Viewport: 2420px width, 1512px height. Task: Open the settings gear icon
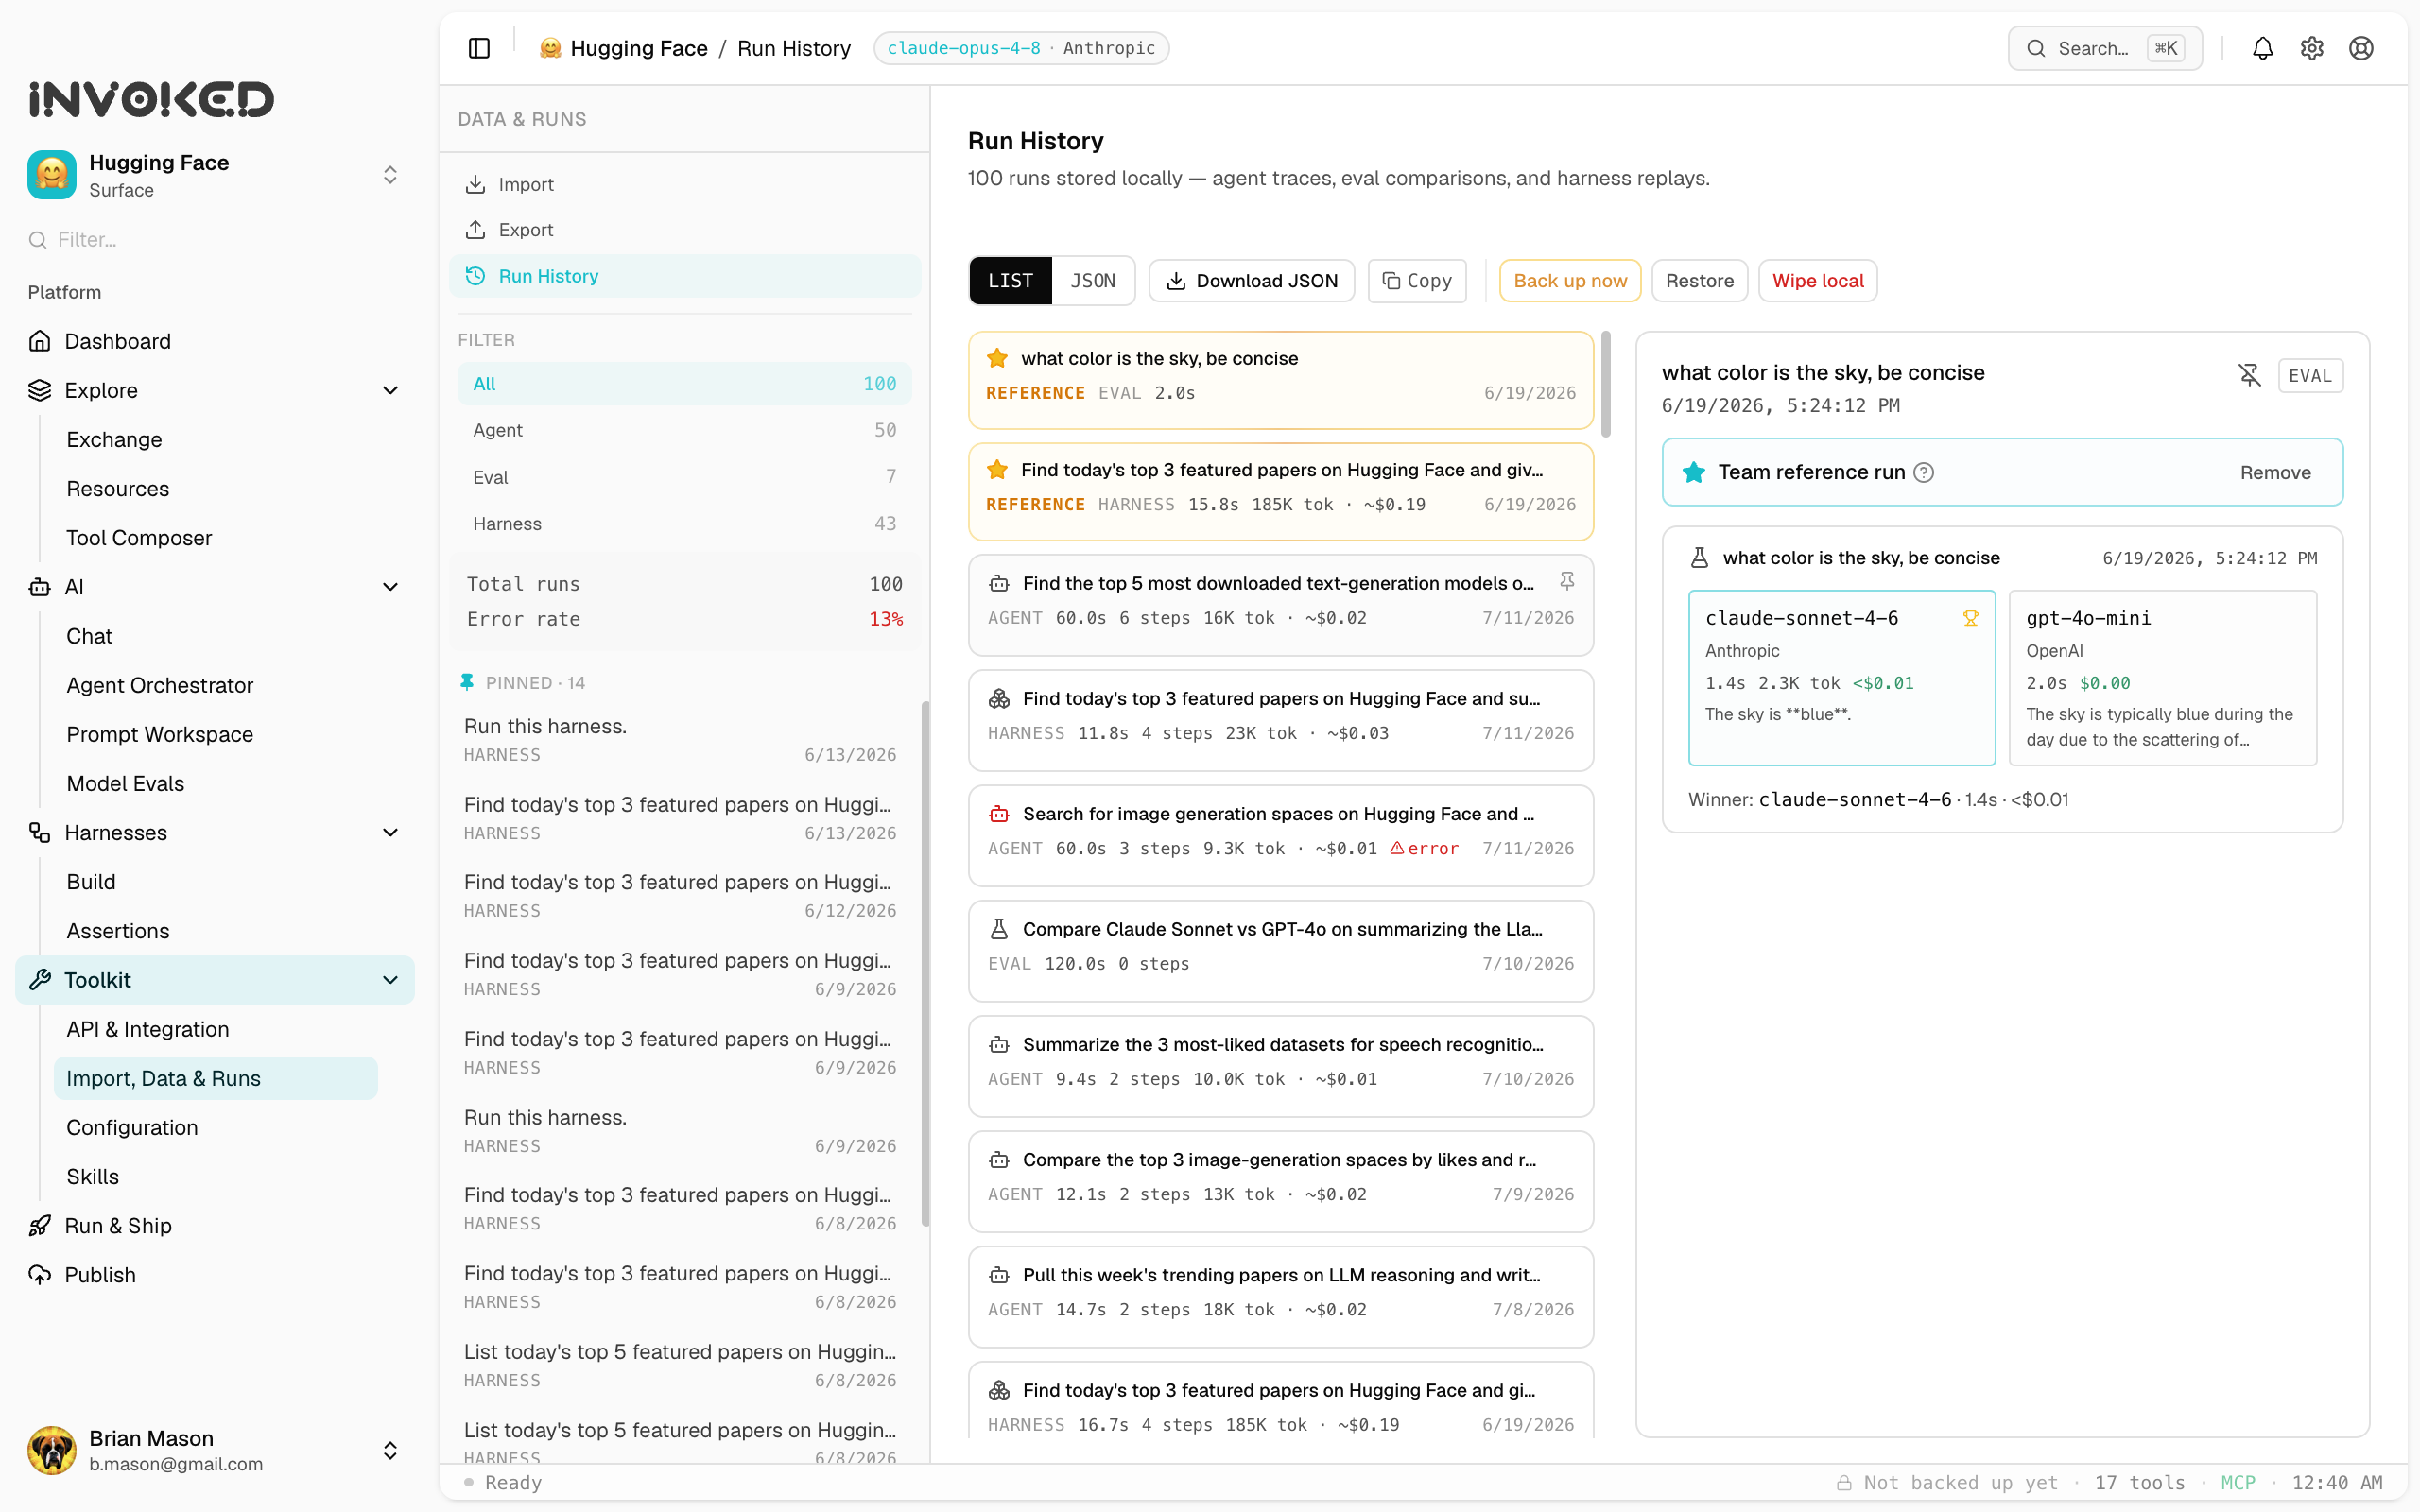pyautogui.click(x=2311, y=48)
